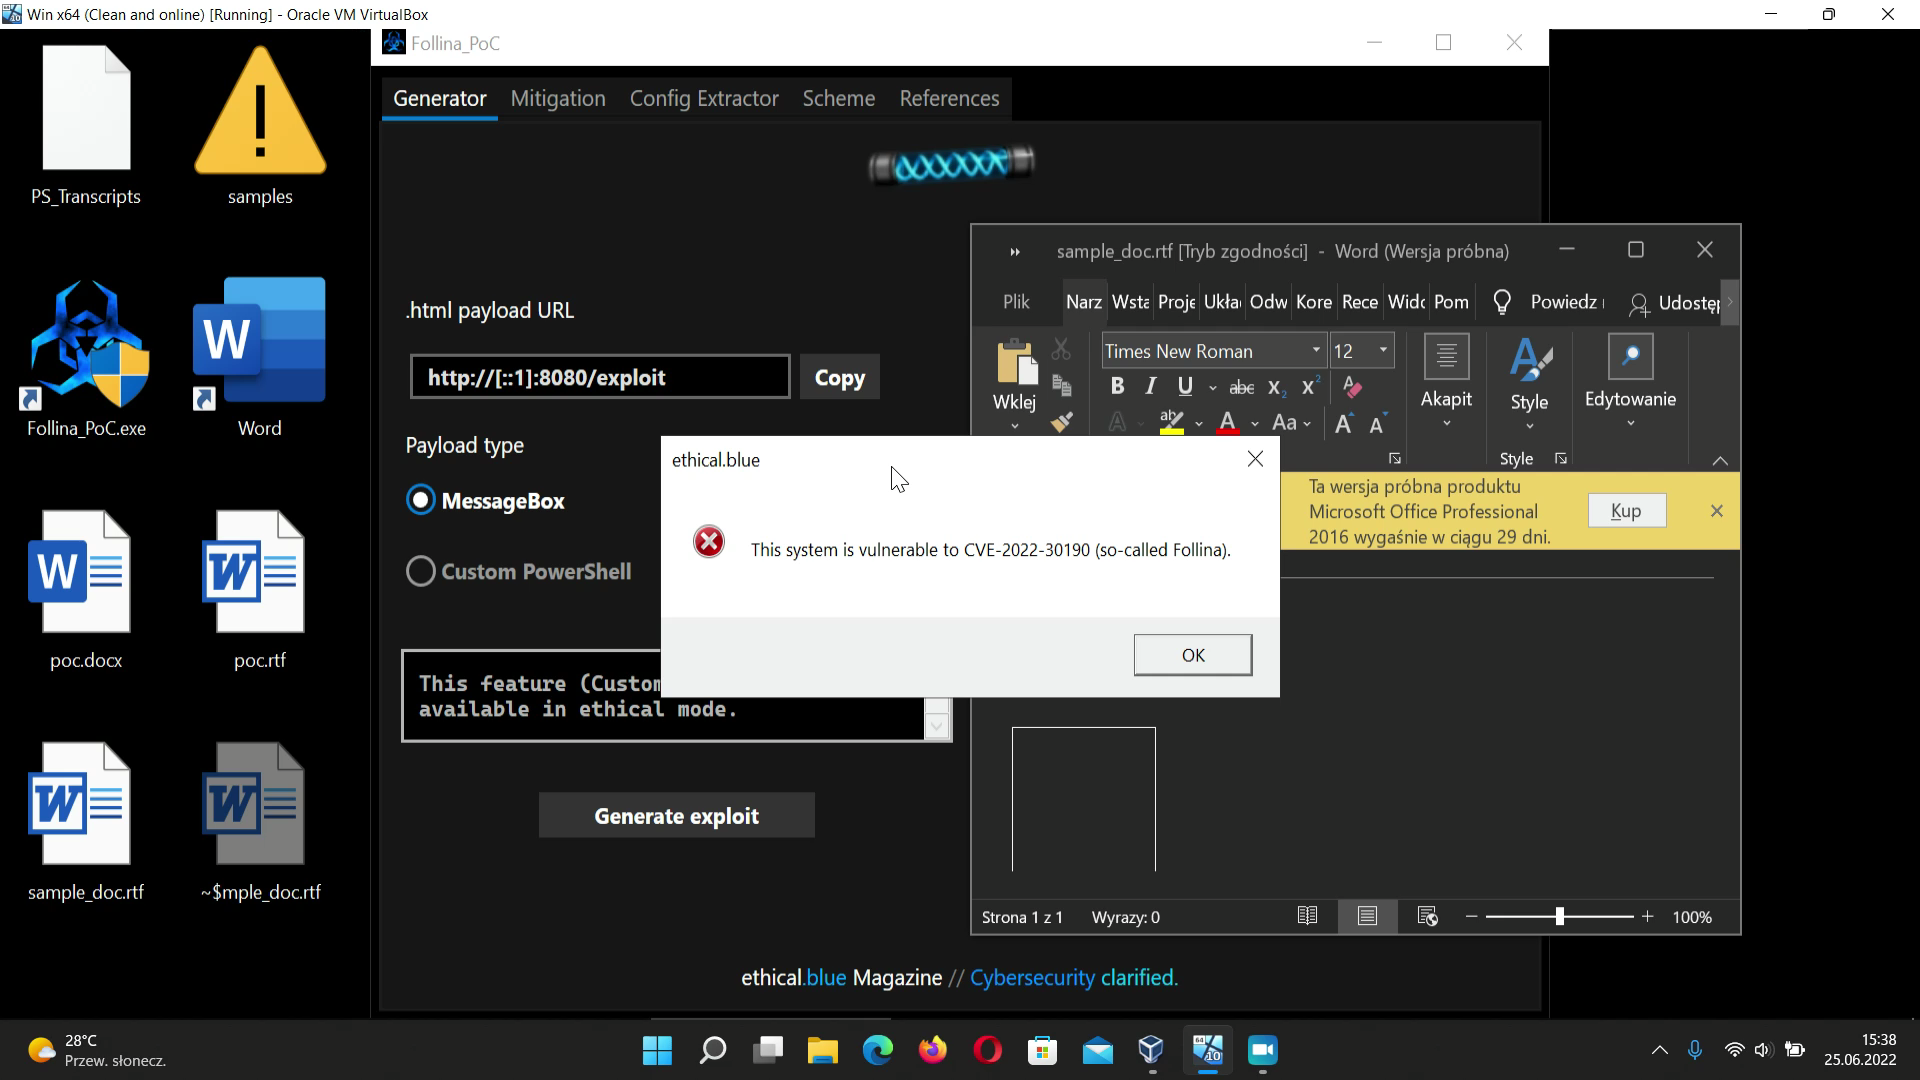Apply the yellow text highlight color
The width and height of the screenshot is (1920, 1080).
click(1171, 422)
